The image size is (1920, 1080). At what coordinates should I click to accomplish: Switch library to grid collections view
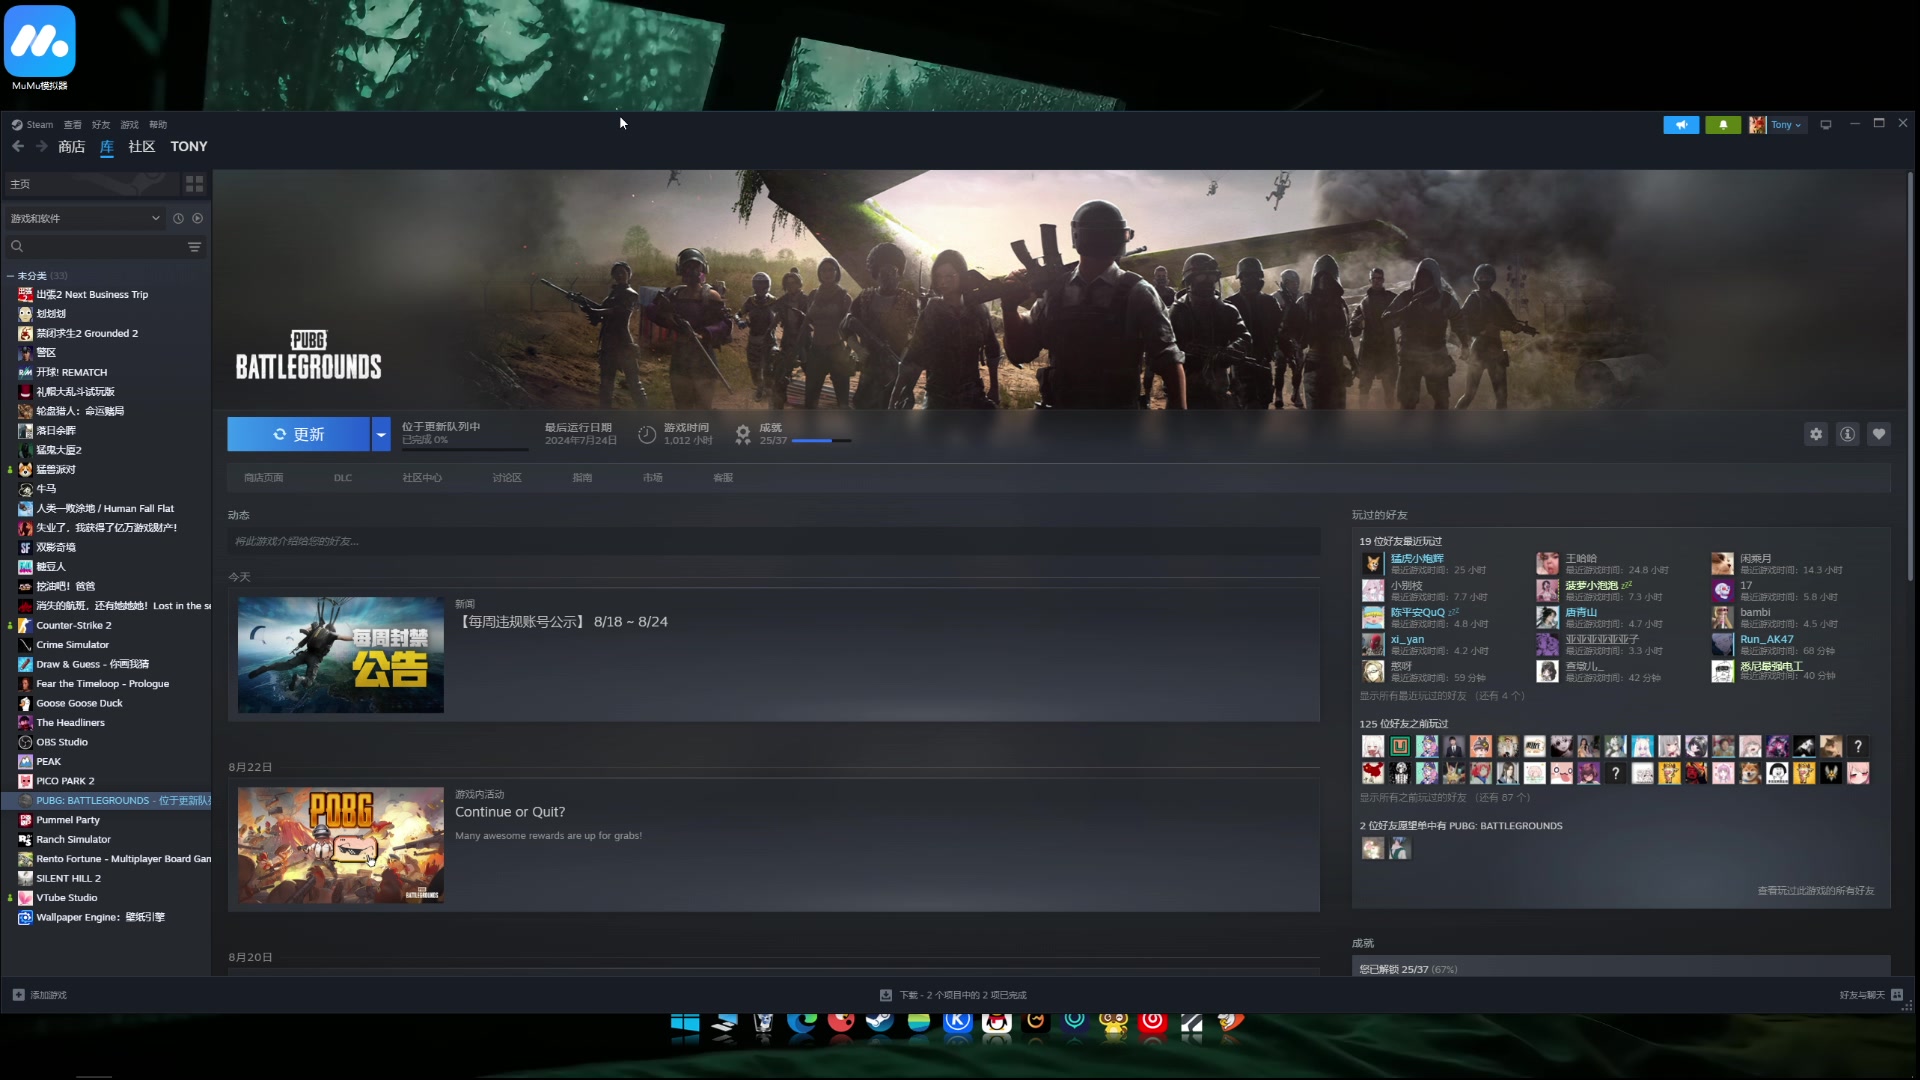point(194,184)
